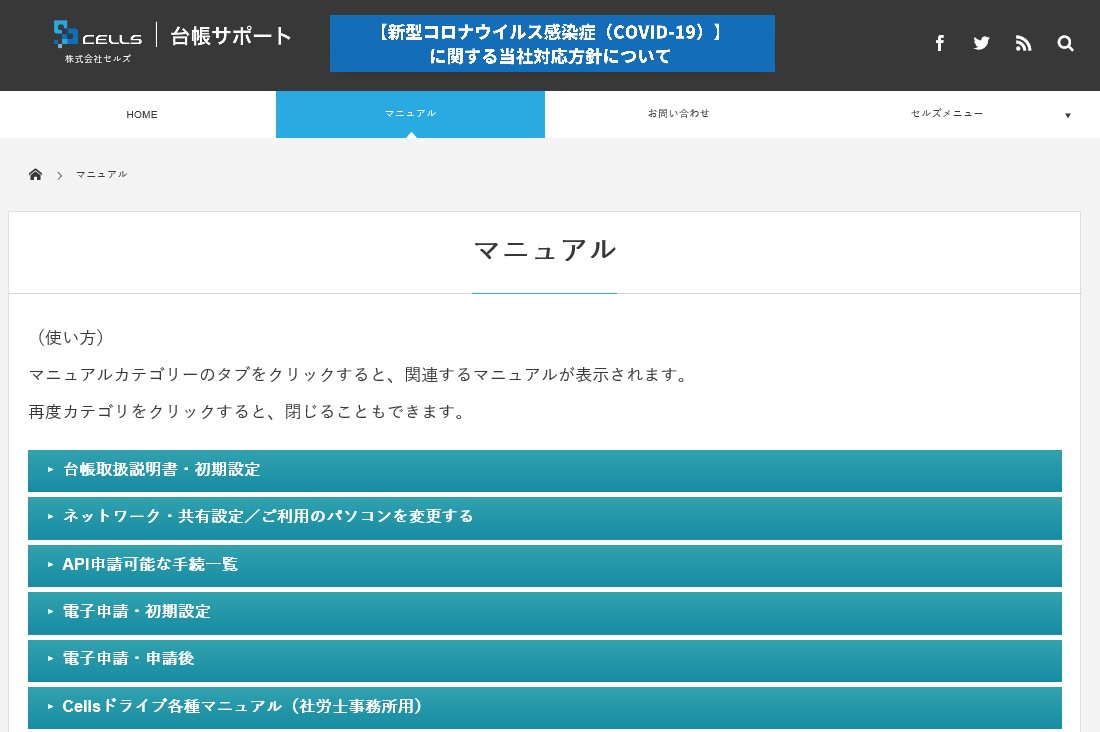Expand 電子申請・申請後 category
This screenshot has height=732, width=1100.
544,660
